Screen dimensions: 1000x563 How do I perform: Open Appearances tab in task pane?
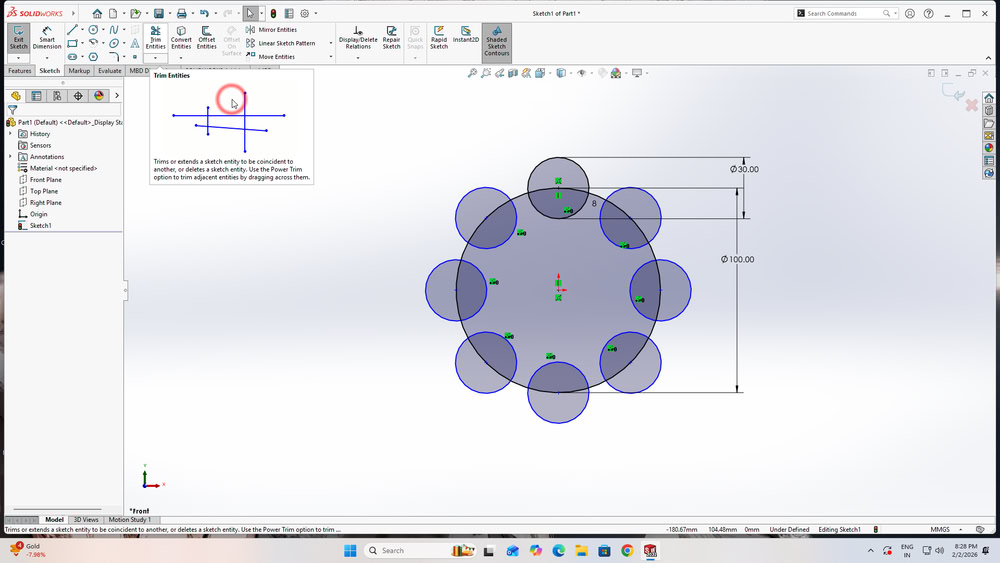pos(989,148)
